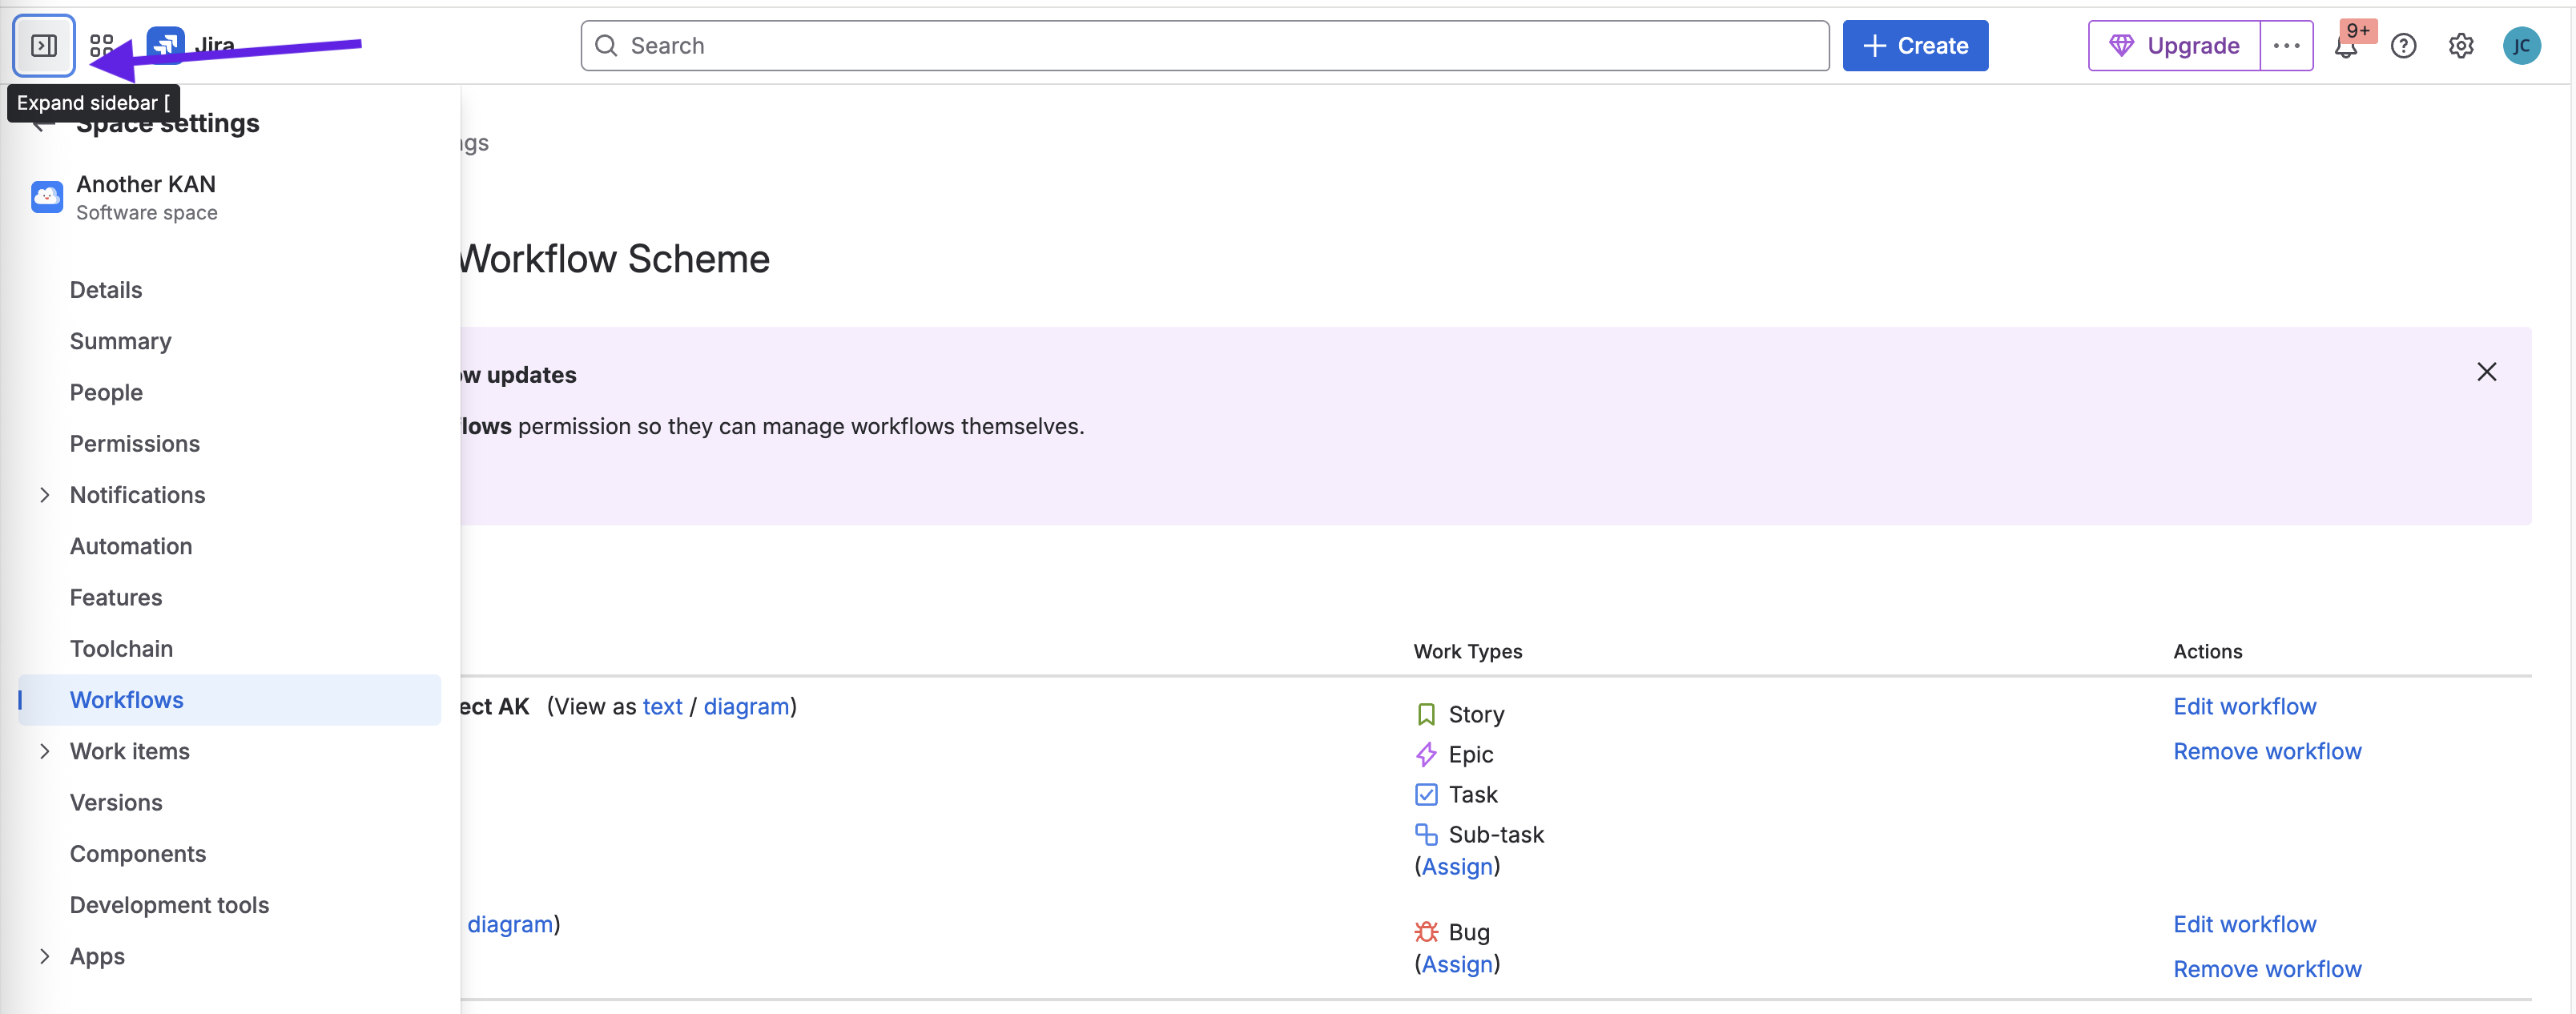Expand the Apps section
The height and width of the screenshot is (1014, 2576).
point(45,956)
